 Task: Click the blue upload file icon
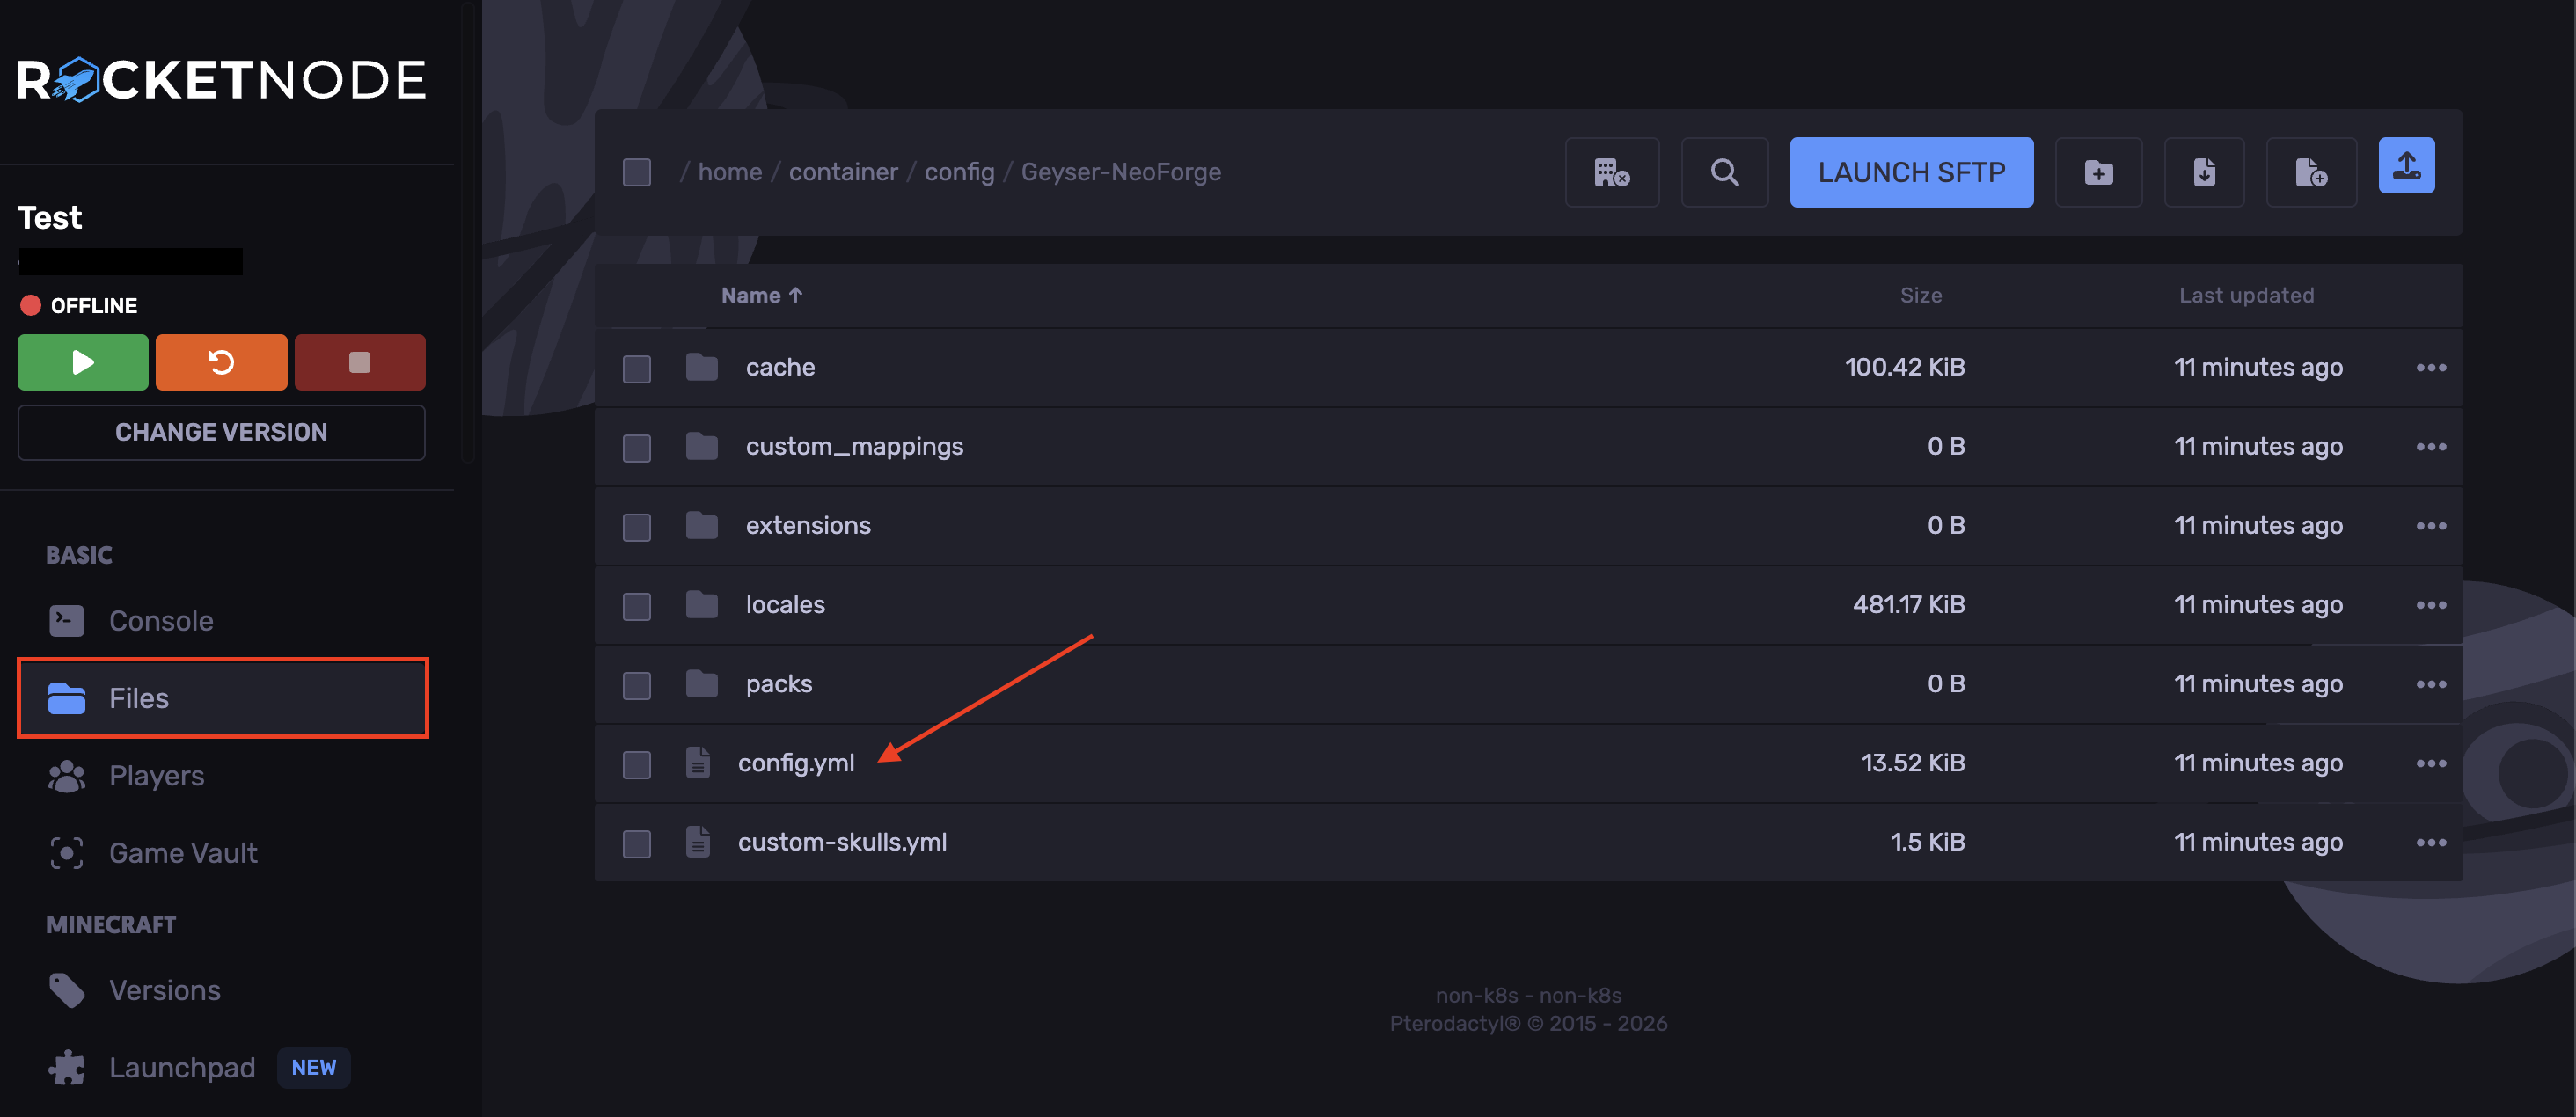2406,166
